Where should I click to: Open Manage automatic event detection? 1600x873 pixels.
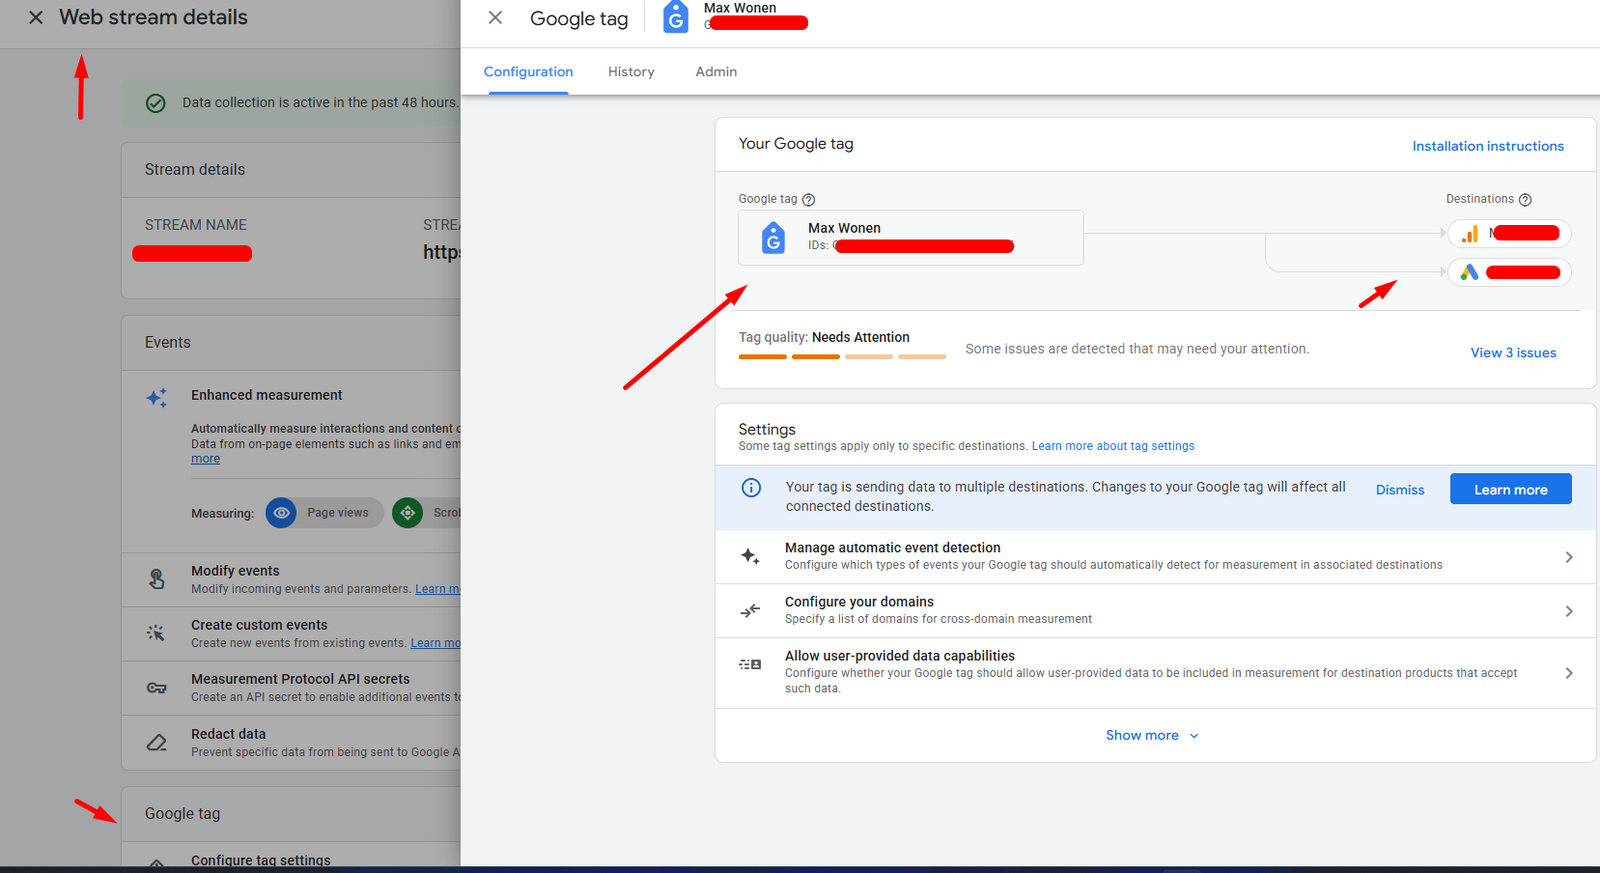click(x=1155, y=556)
